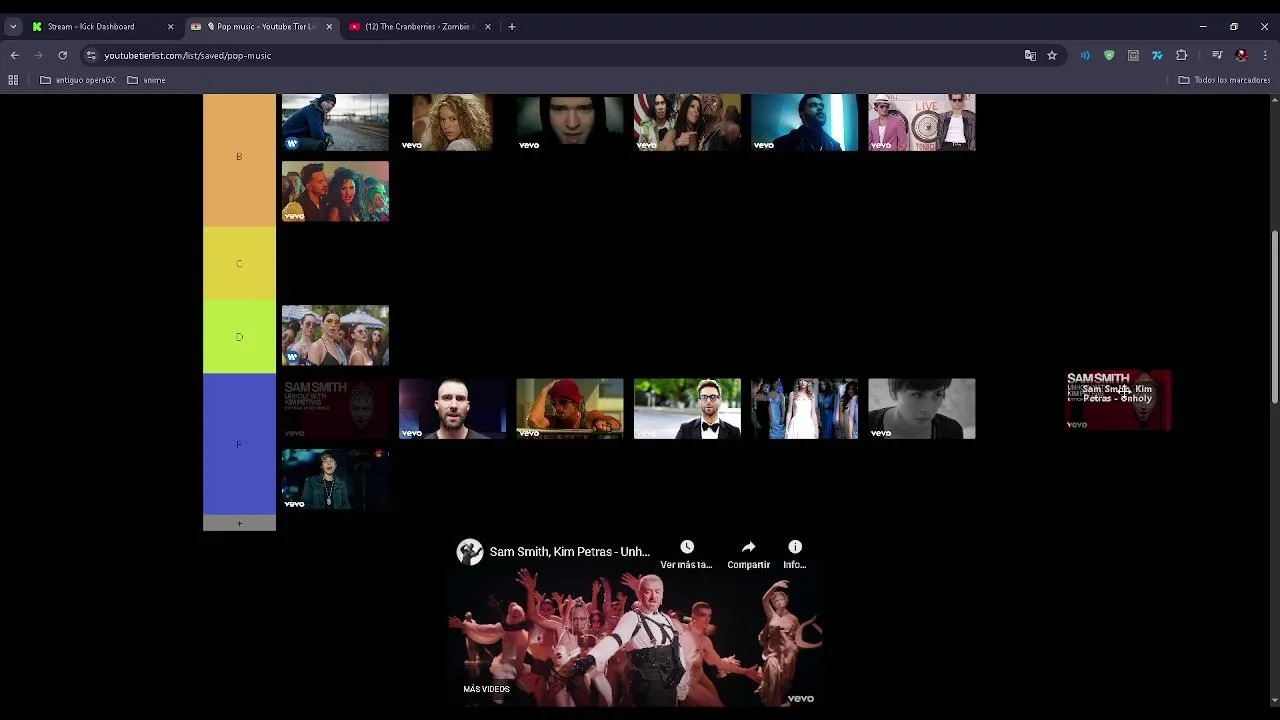Open the Chrome profile avatar
This screenshot has height=720, width=1280.
1241,56
